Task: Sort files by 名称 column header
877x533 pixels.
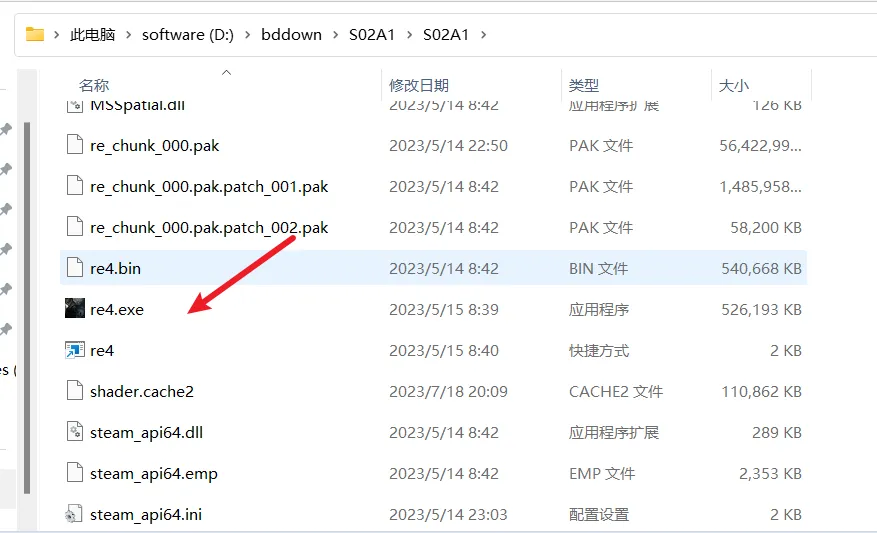Action: click(94, 86)
